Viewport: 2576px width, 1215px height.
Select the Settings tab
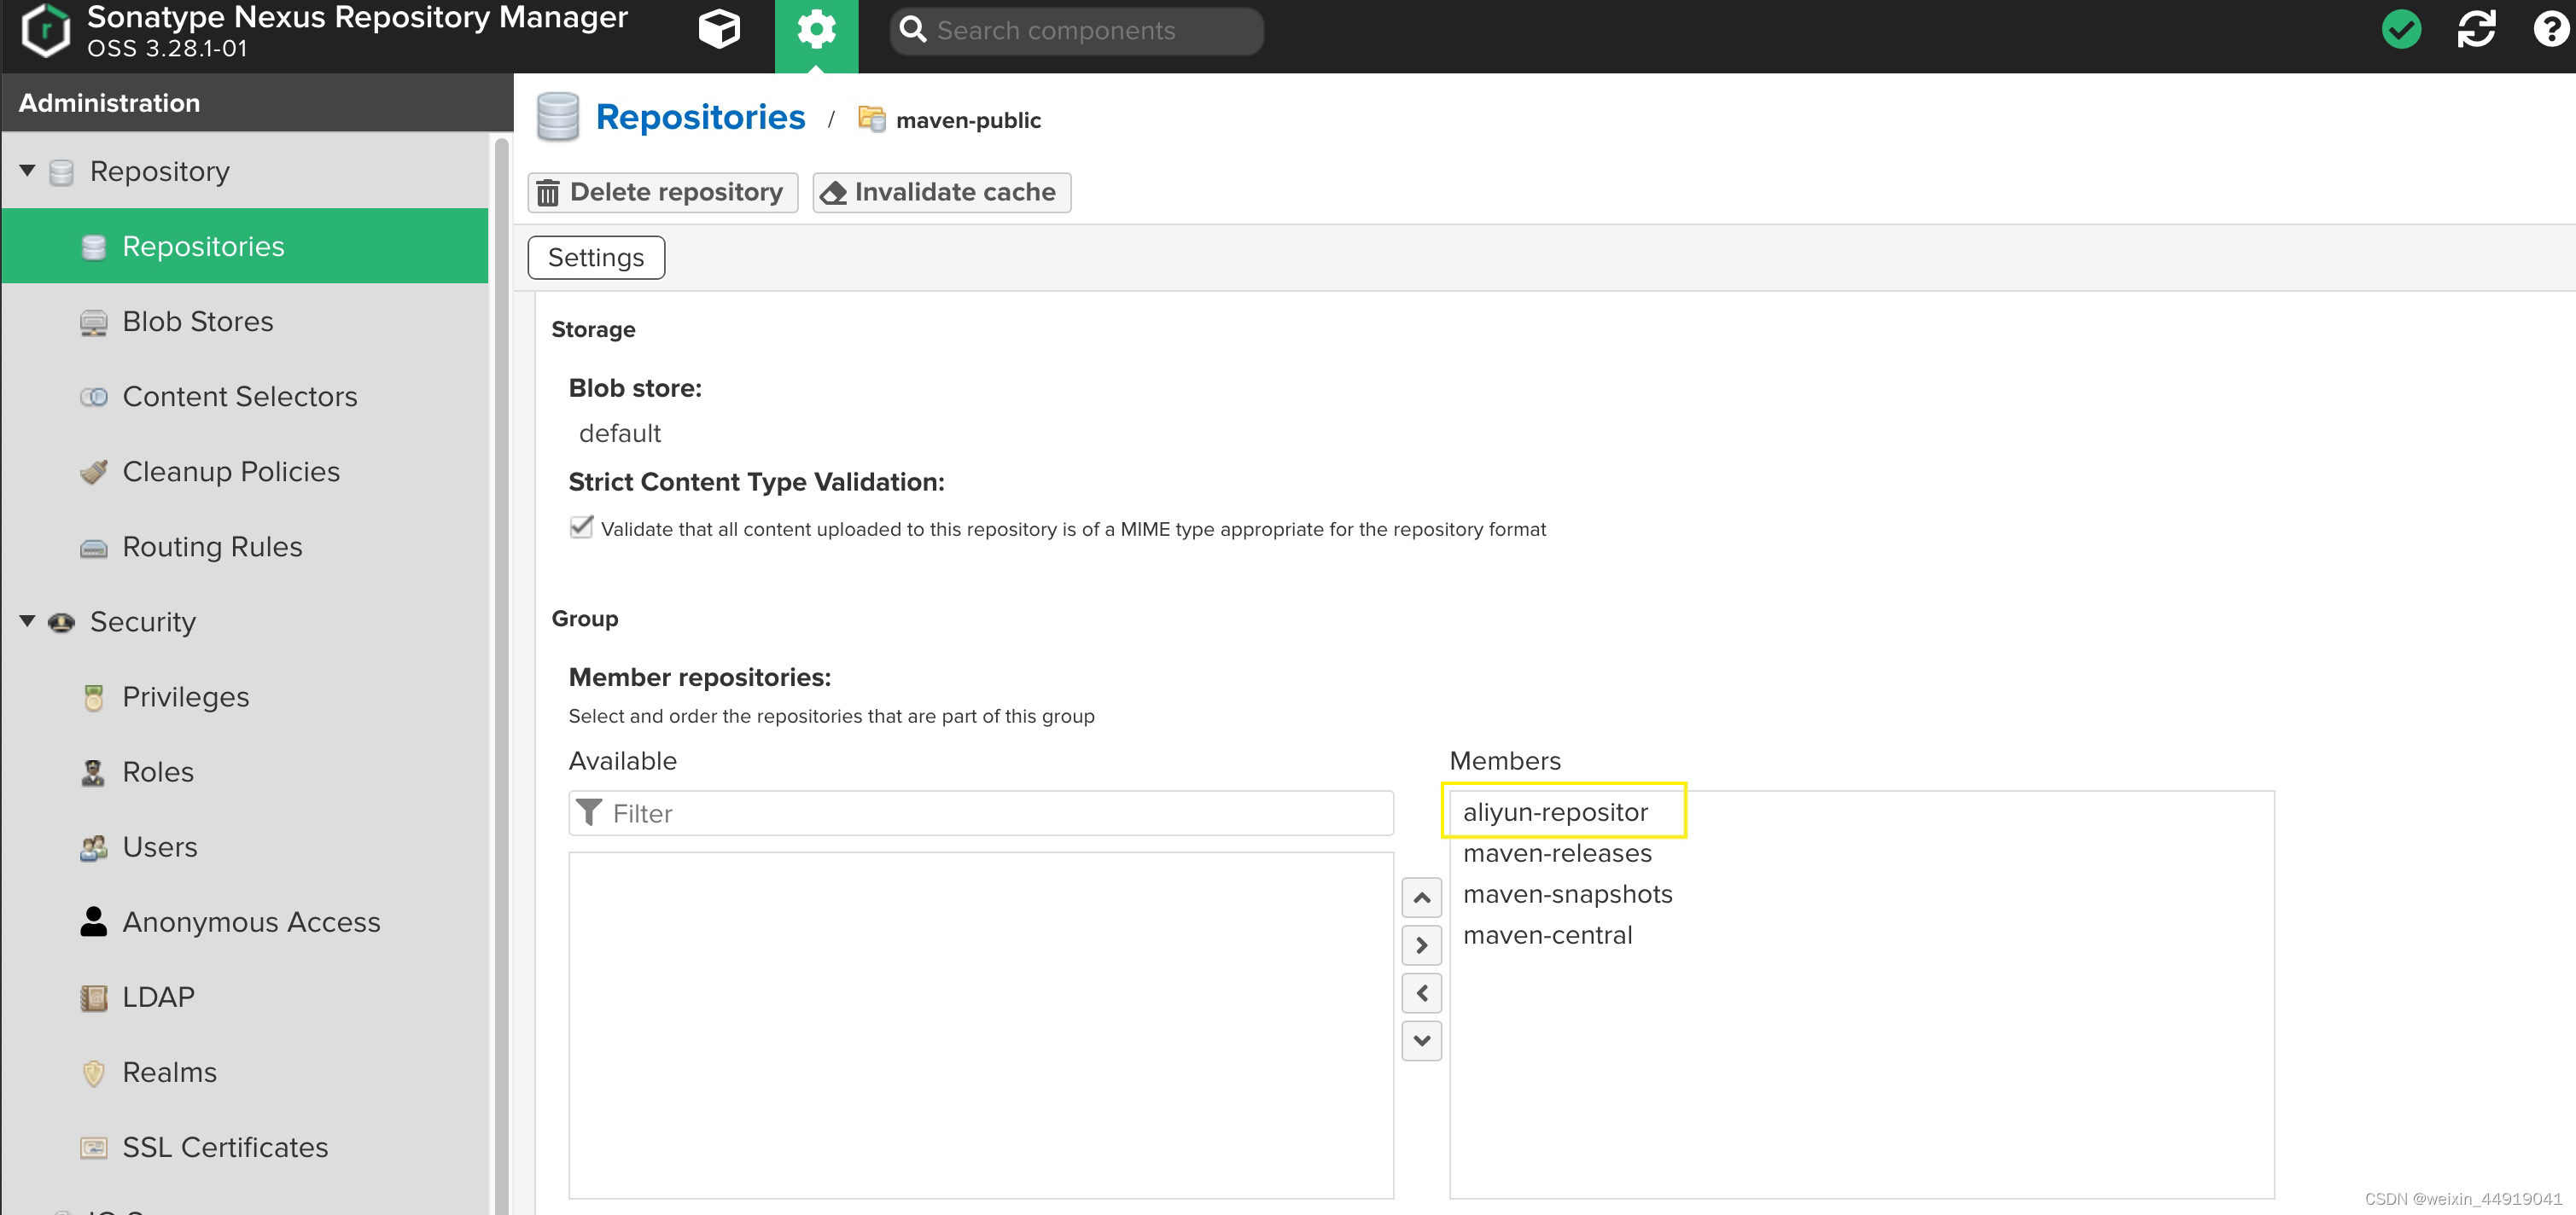click(596, 258)
